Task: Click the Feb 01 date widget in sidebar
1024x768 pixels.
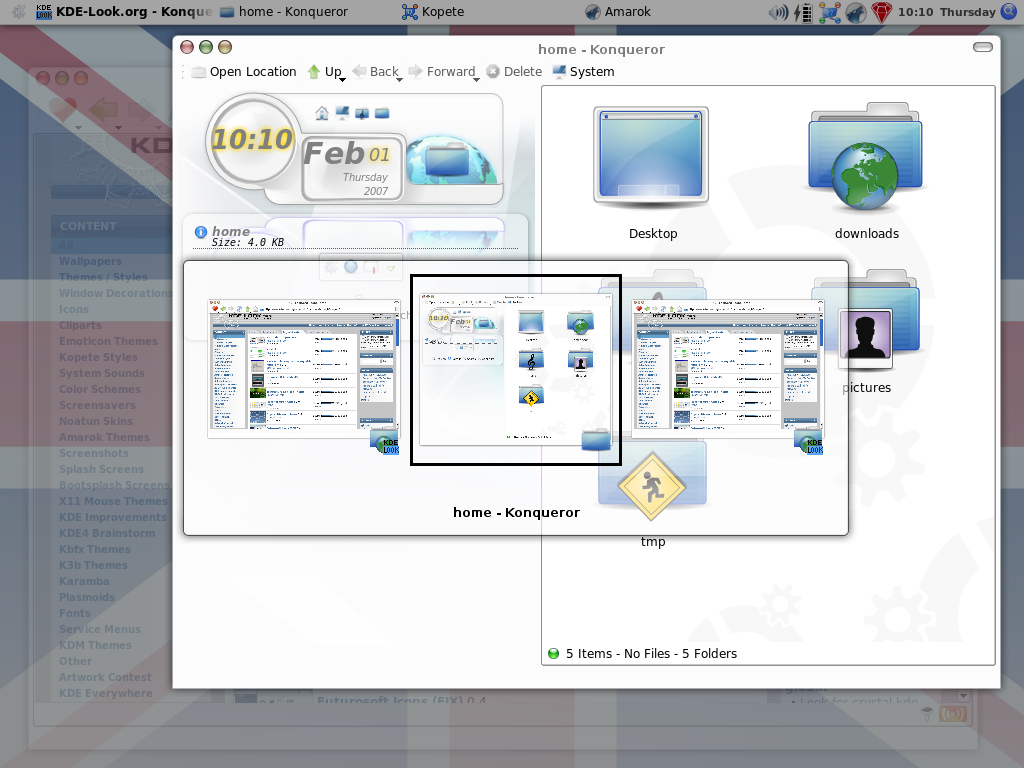Action: point(353,168)
